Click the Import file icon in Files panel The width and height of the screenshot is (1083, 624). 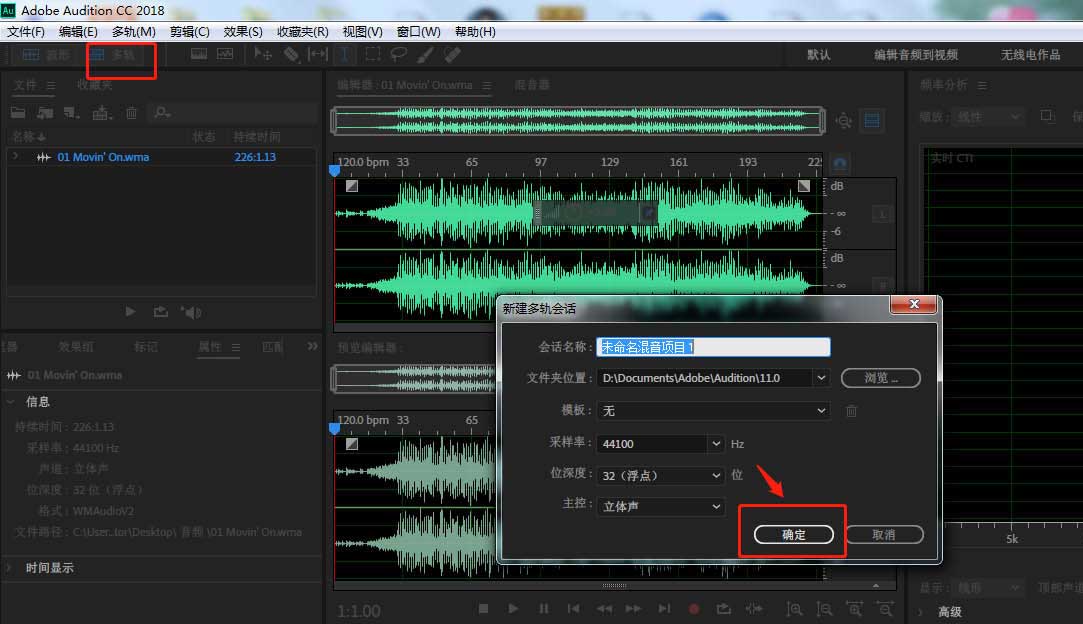coord(46,112)
